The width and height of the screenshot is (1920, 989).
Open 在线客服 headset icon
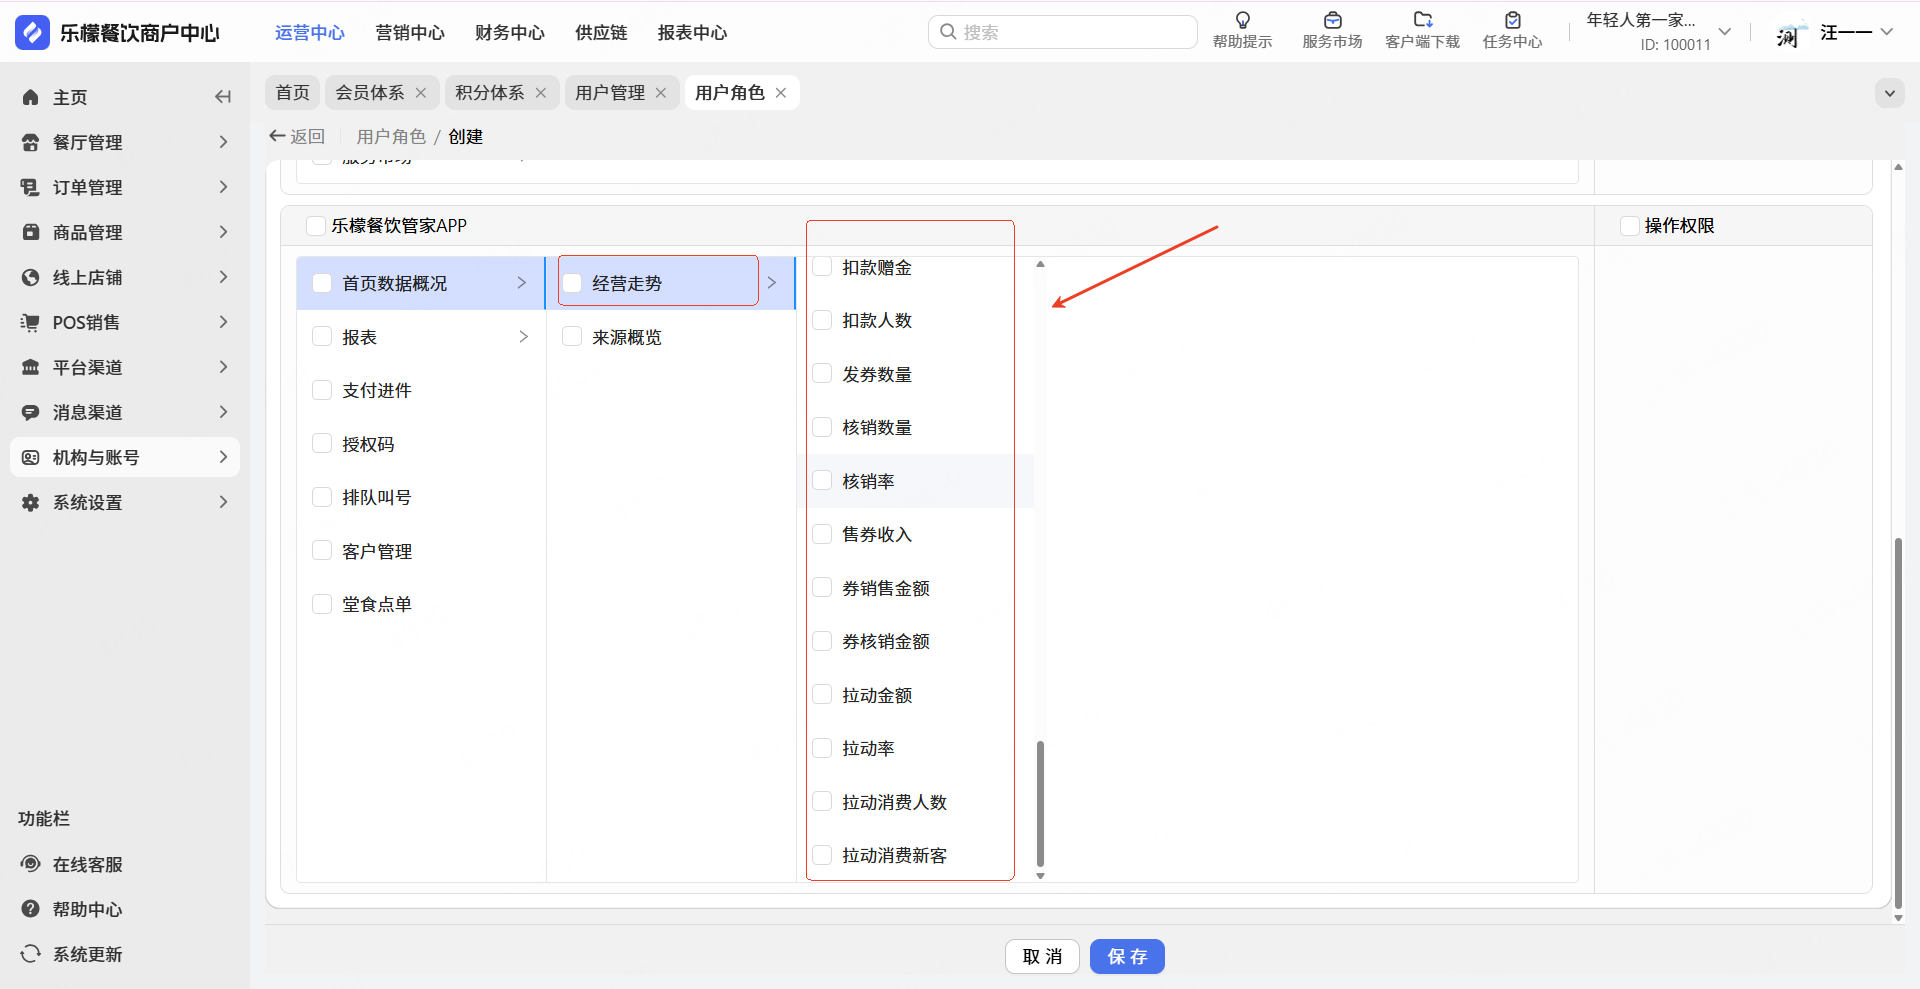(x=31, y=864)
